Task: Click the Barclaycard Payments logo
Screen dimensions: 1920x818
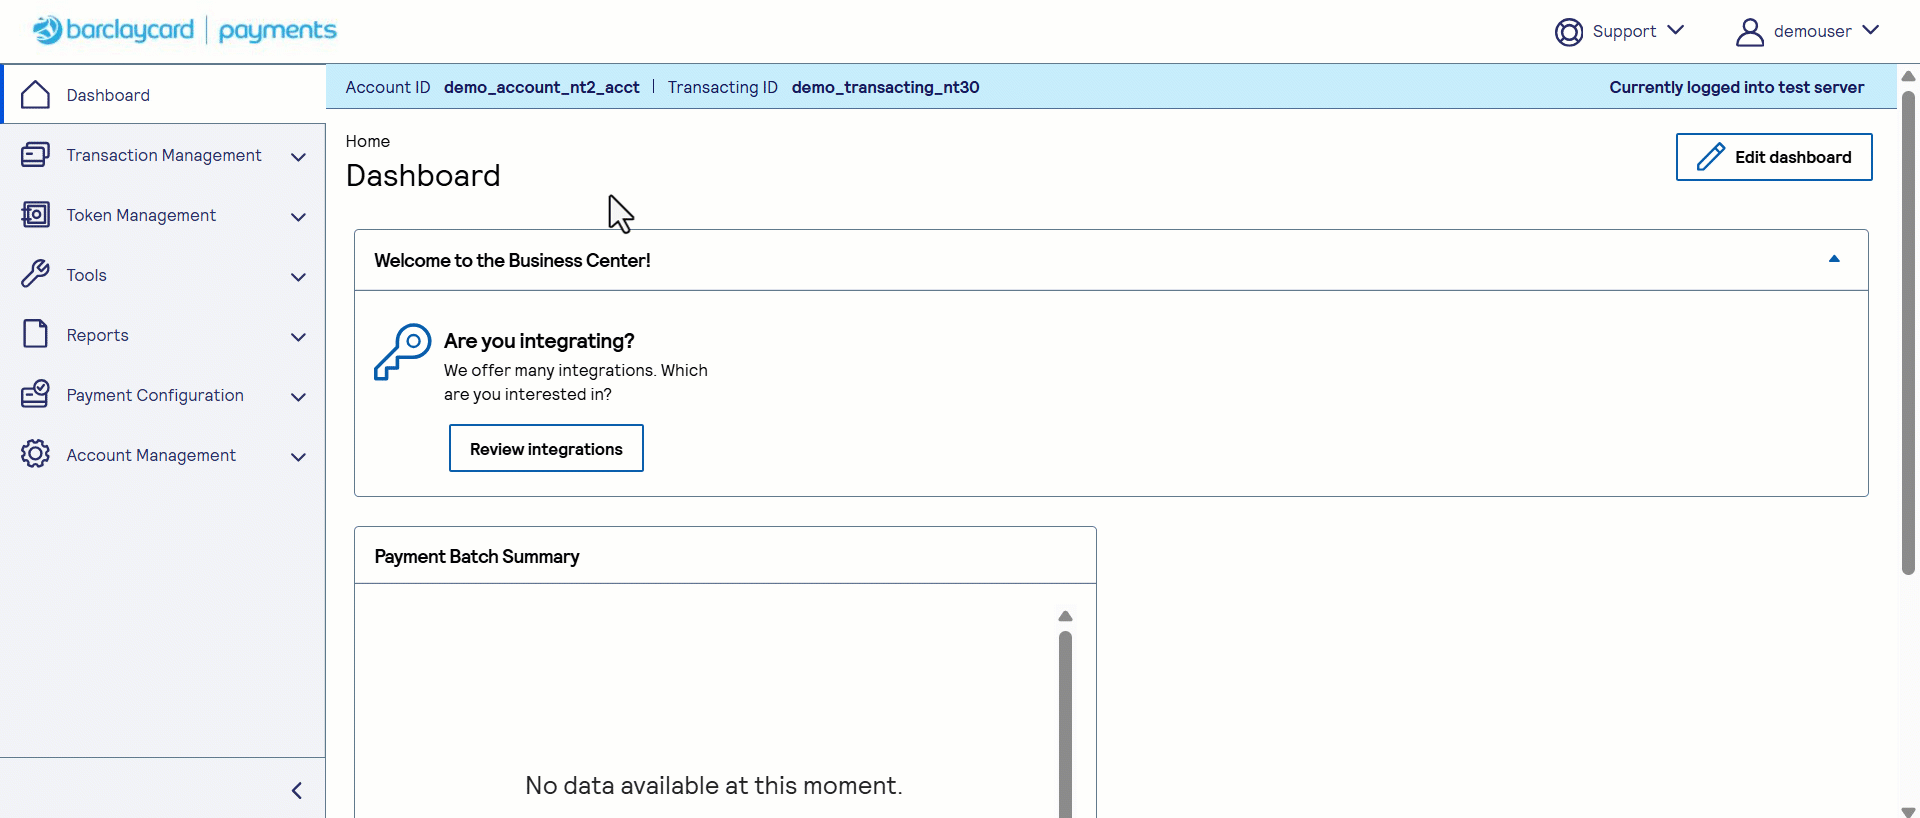Action: [x=185, y=30]
